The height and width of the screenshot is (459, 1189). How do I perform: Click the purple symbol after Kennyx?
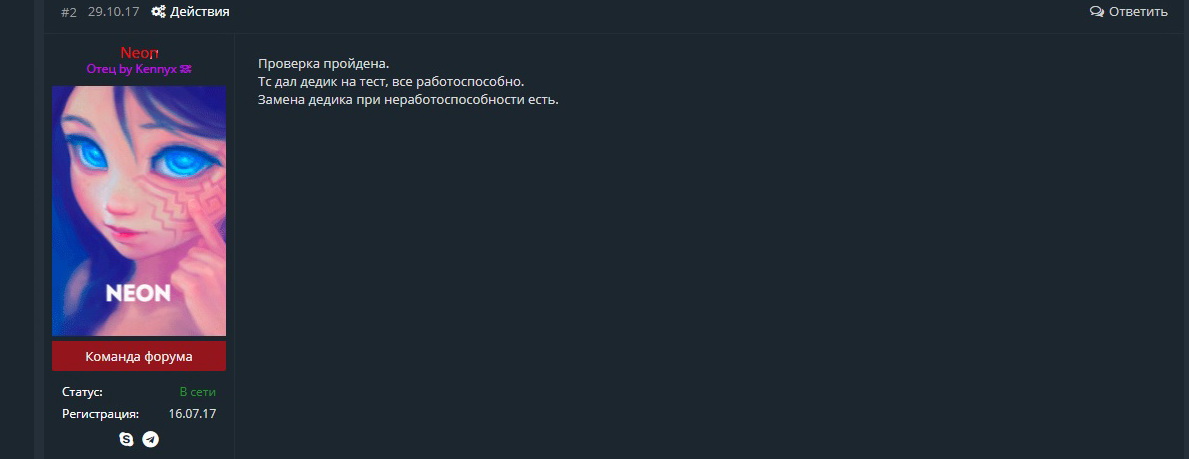[x=186, y=69]
